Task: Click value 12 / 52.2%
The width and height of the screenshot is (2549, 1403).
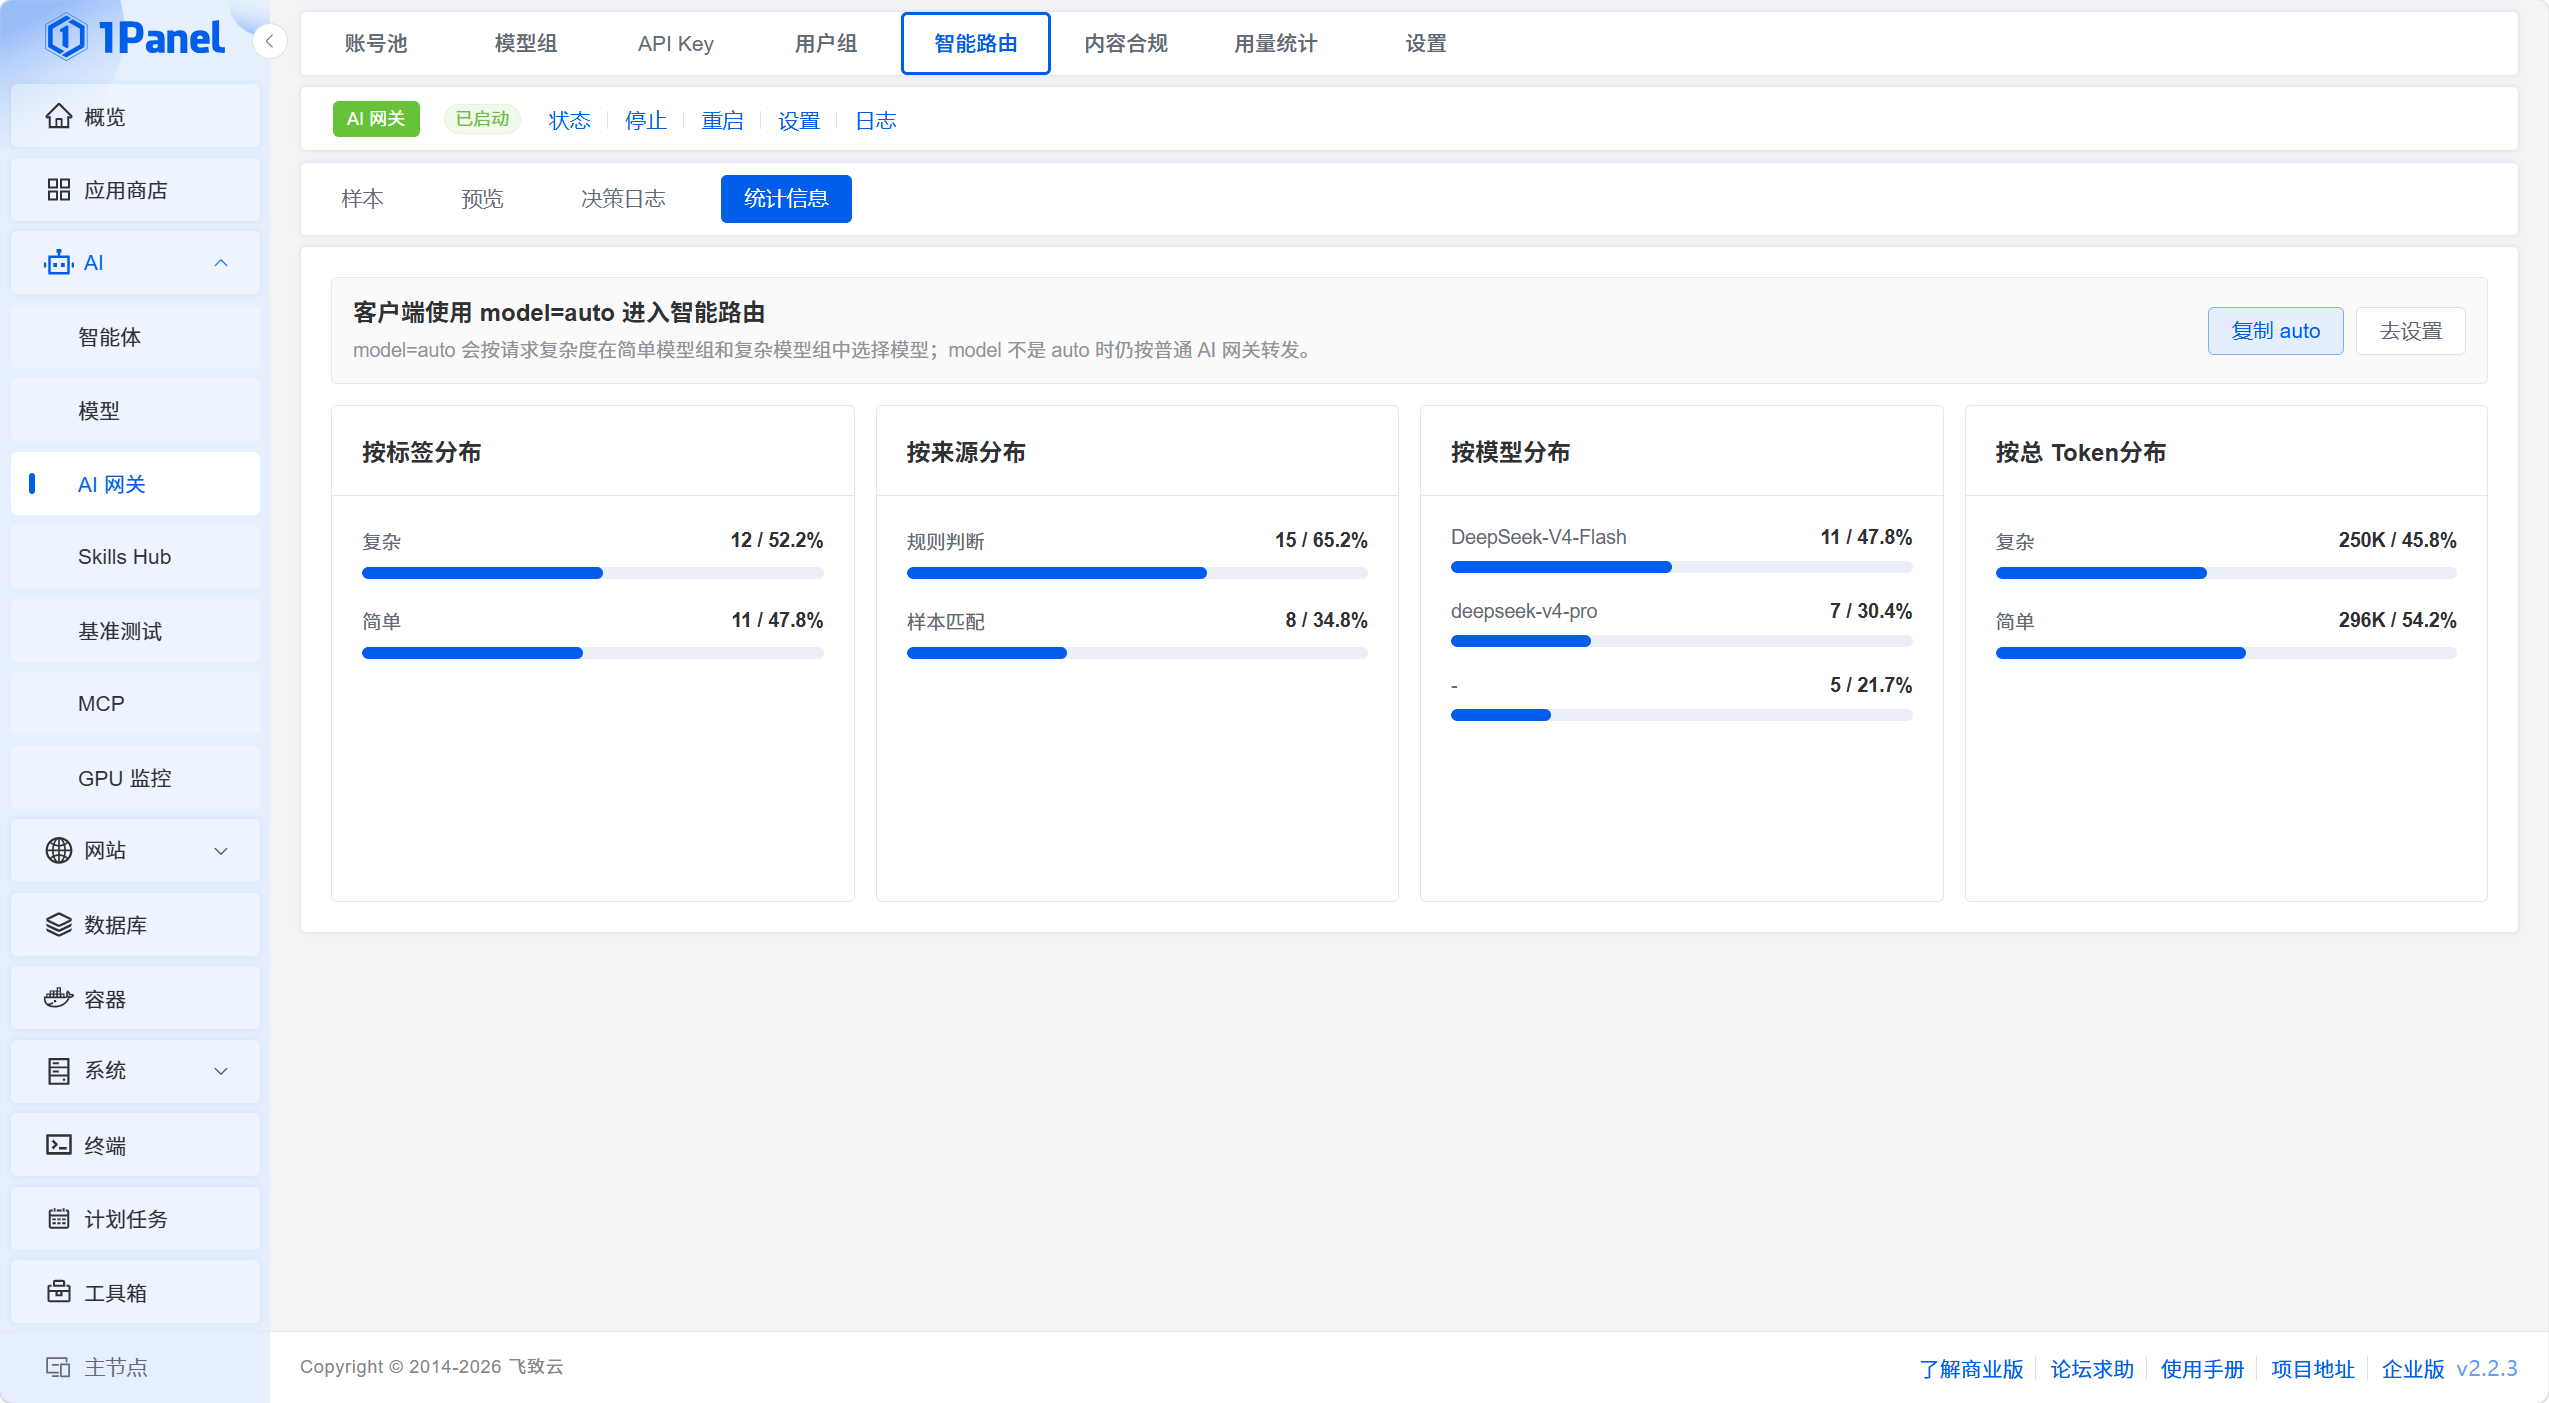Action: click(x=777, y=540)
